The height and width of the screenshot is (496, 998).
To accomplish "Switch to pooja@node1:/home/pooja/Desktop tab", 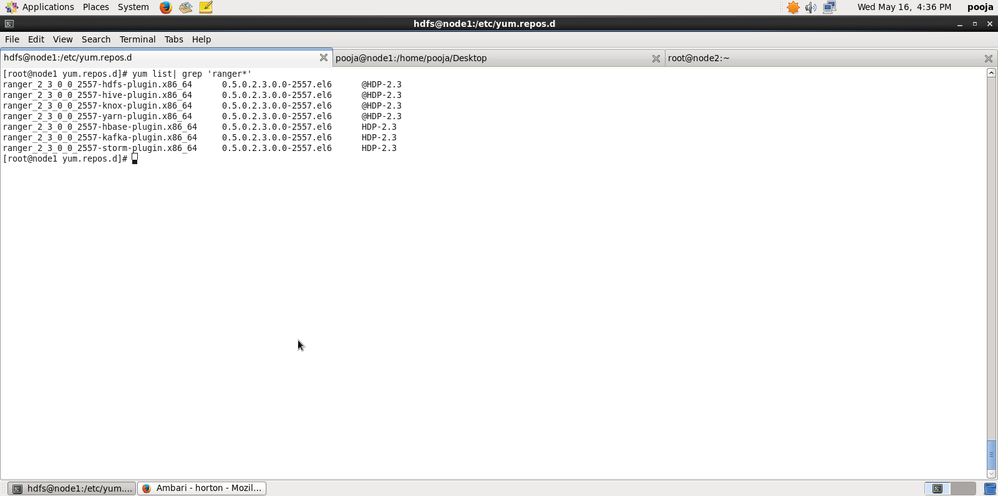I will 498,59.
